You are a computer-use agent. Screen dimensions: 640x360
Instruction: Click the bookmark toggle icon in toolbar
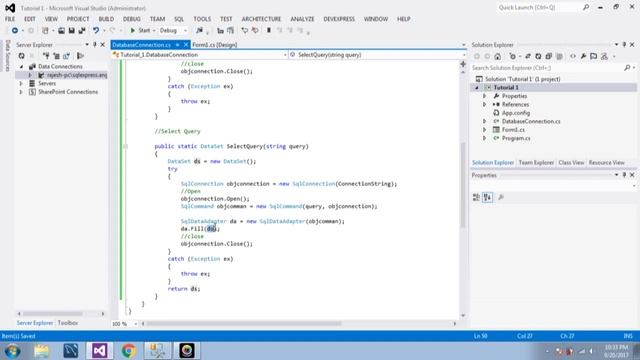tap(269, 30)
